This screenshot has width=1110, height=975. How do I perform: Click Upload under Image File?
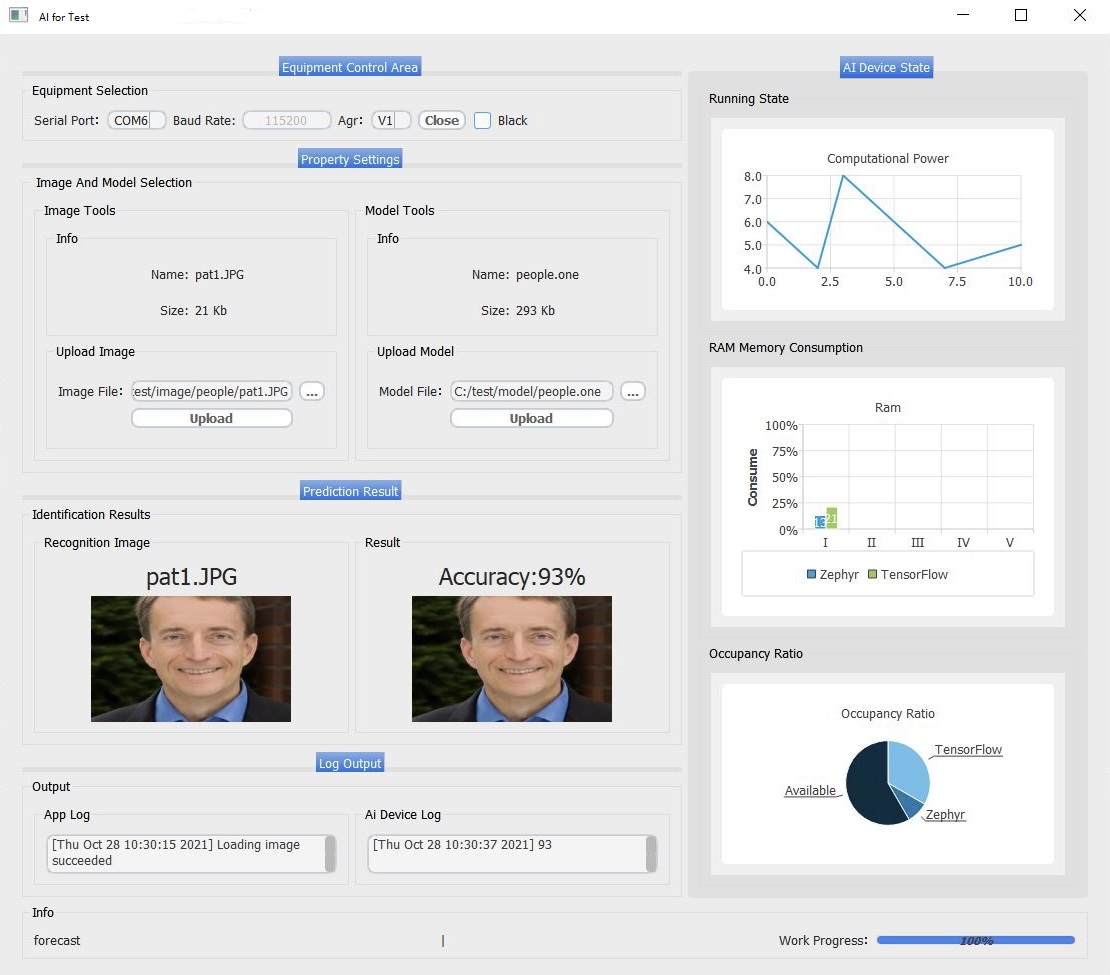point(212,418)
